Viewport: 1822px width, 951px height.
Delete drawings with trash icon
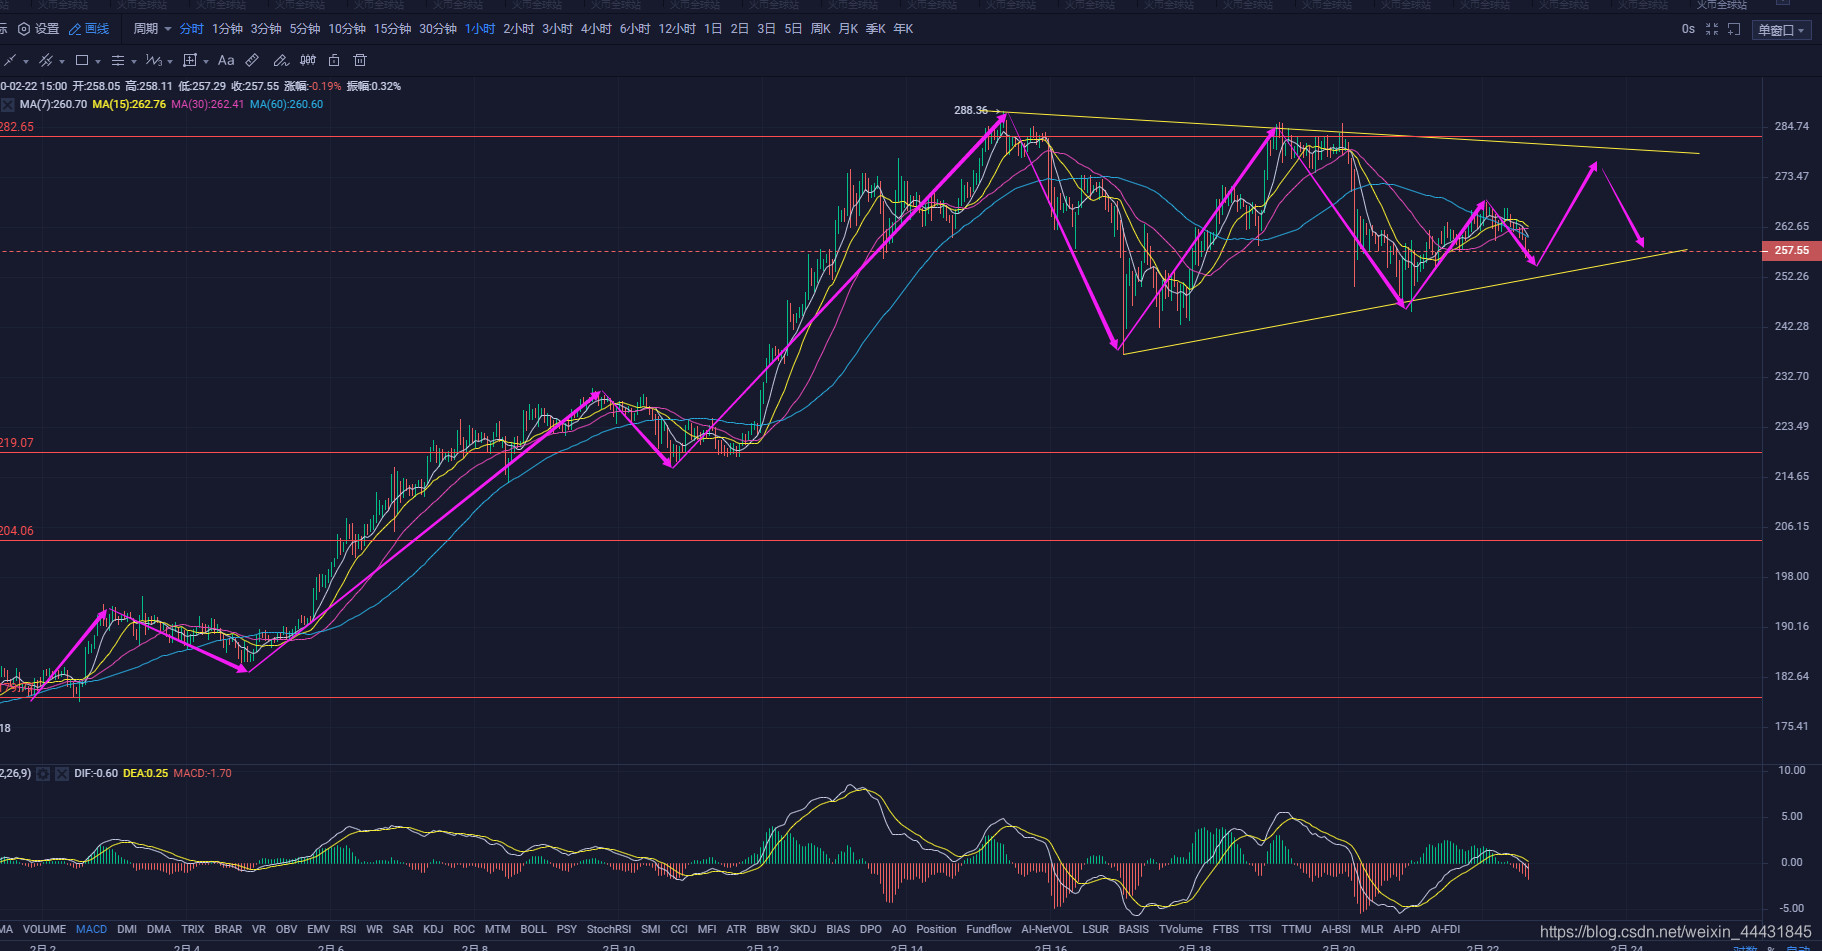tap(360, 60)
